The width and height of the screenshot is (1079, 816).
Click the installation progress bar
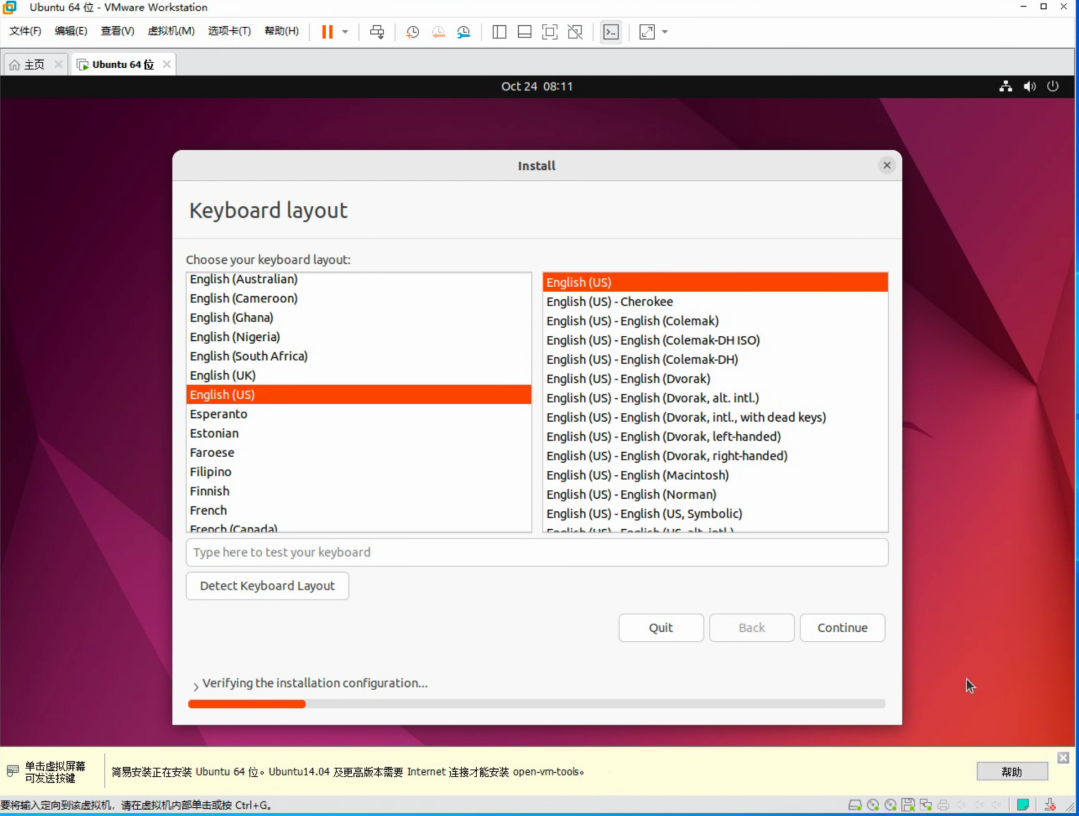(x=537, y=704)
